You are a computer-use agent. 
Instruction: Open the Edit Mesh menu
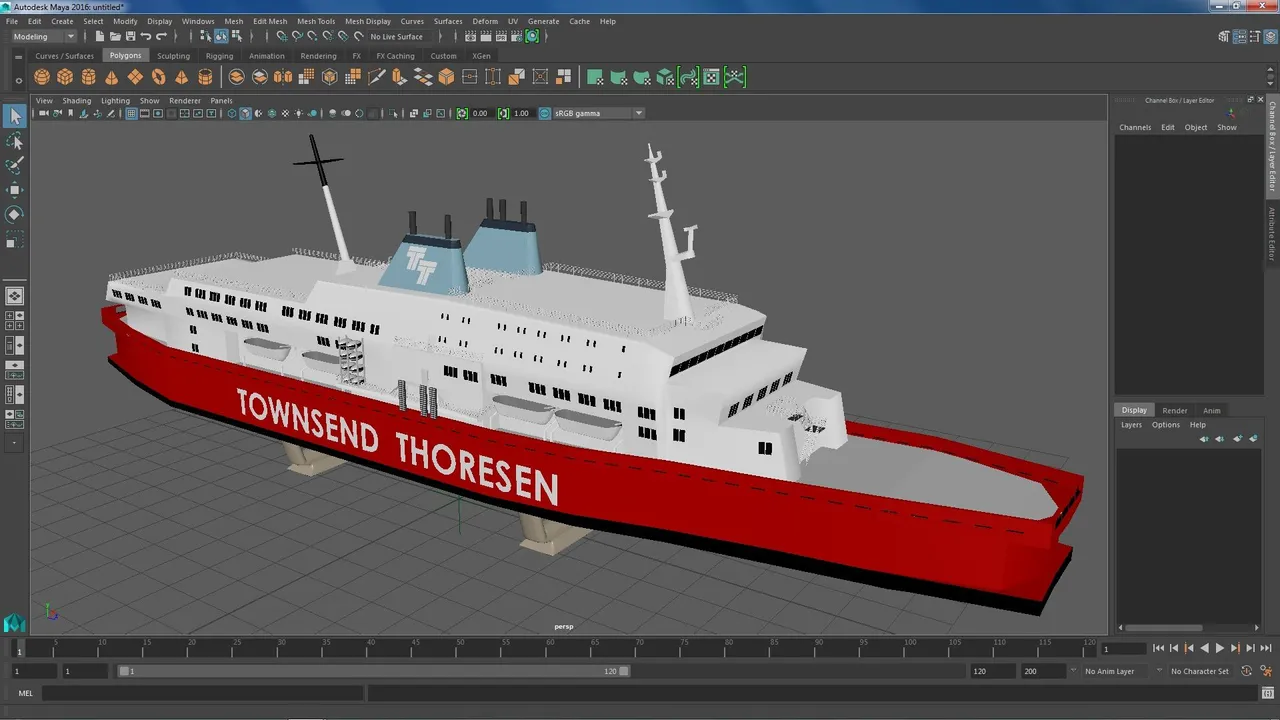click(x=270, y=21)
